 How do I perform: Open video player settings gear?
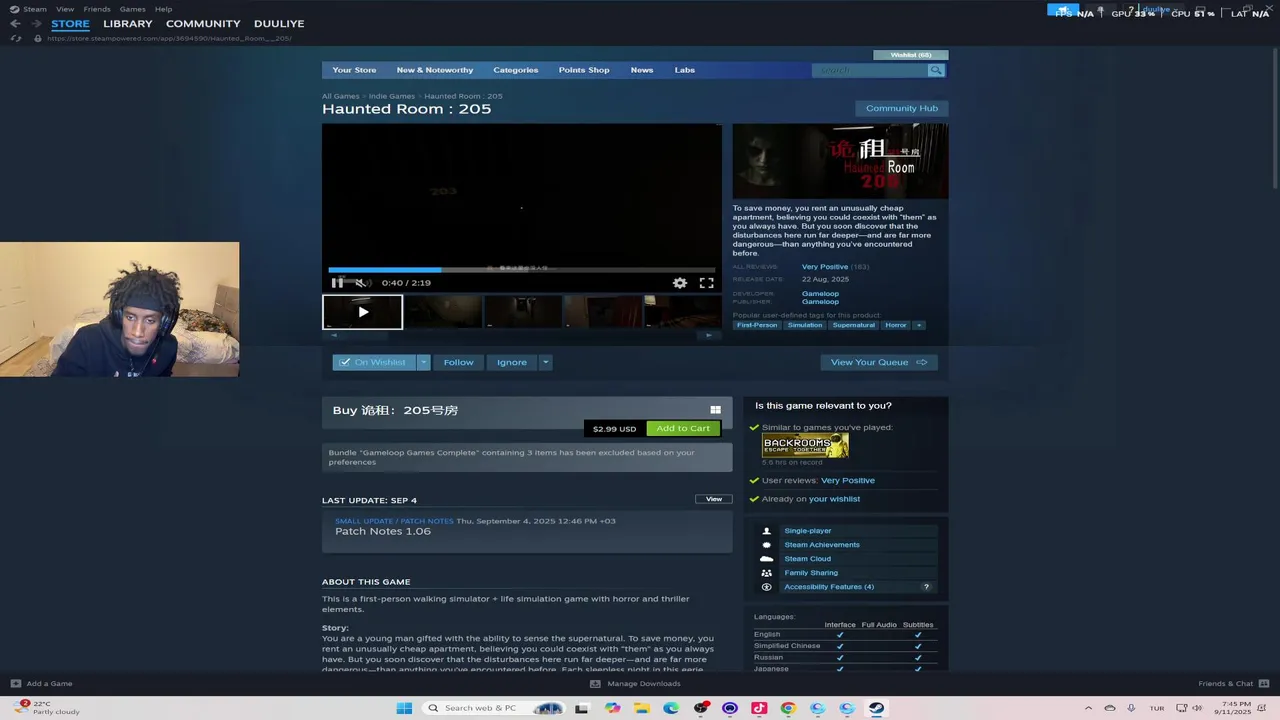coord(680,283)
